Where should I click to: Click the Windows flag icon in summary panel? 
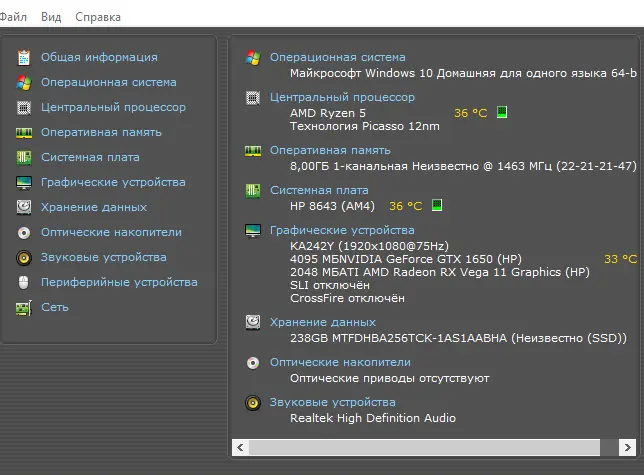pyautogui.click(x=253, y=58)
